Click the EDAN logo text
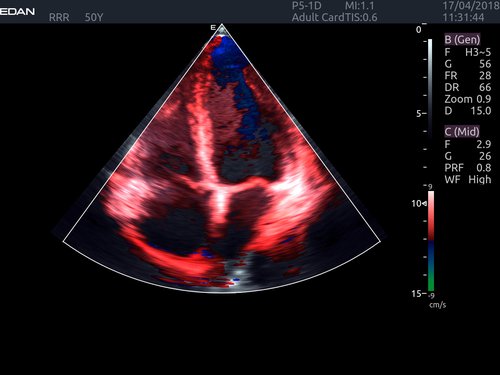The height and width of the screenshot is (375, 500). pyautogui.click(x=17, y=12)
